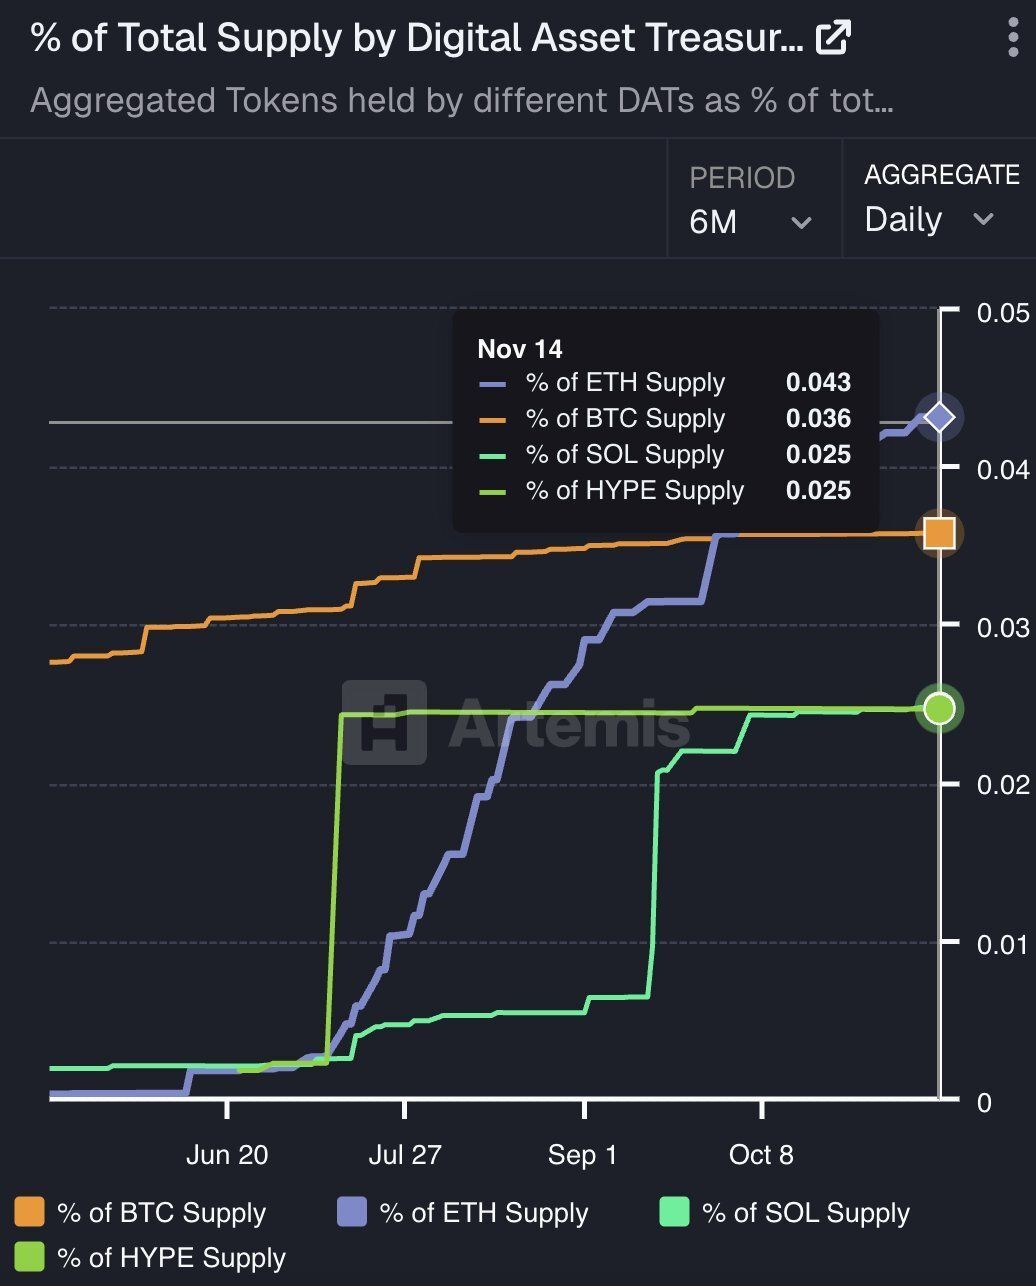Image resolution: width=1036 pixels, height=1286 pixels.
Task: Open the three-dot chart options menu
Action: [1012, 36]
